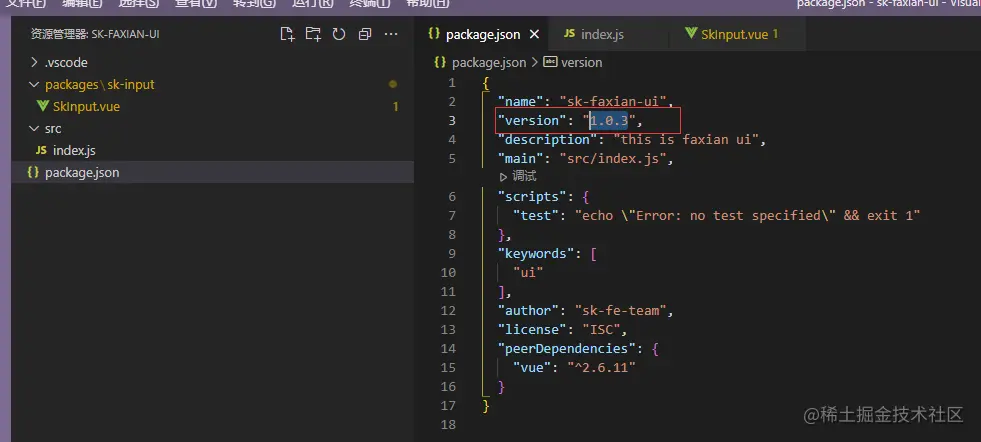Viewport: 981px width, 442px height.
Task: Click the "sk-fe-team" author value
Action: coord(621,311)
